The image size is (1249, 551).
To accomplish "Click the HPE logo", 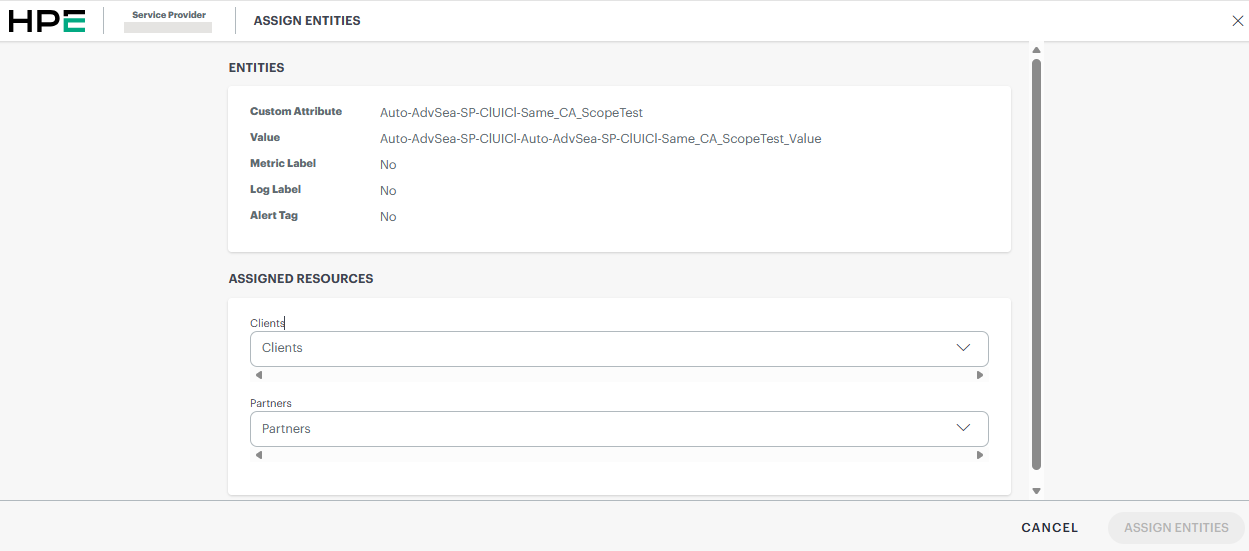I will [47, 21].
